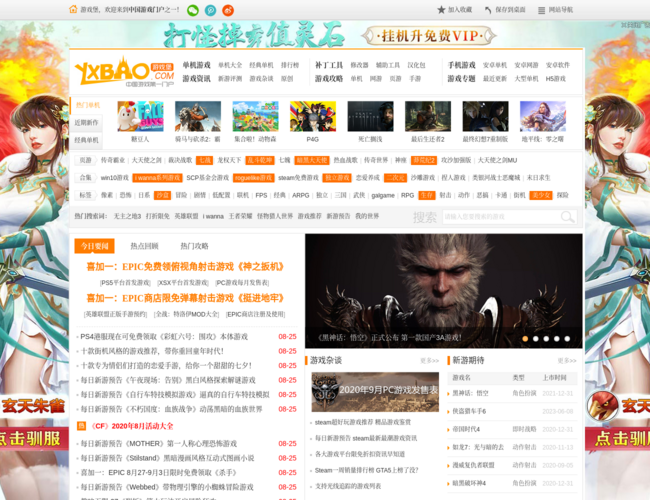The width and height of the screenshot is (650, 500).
Task: Select first orange carousel dot
Action: pyautogui.click(x=525, y=339)
